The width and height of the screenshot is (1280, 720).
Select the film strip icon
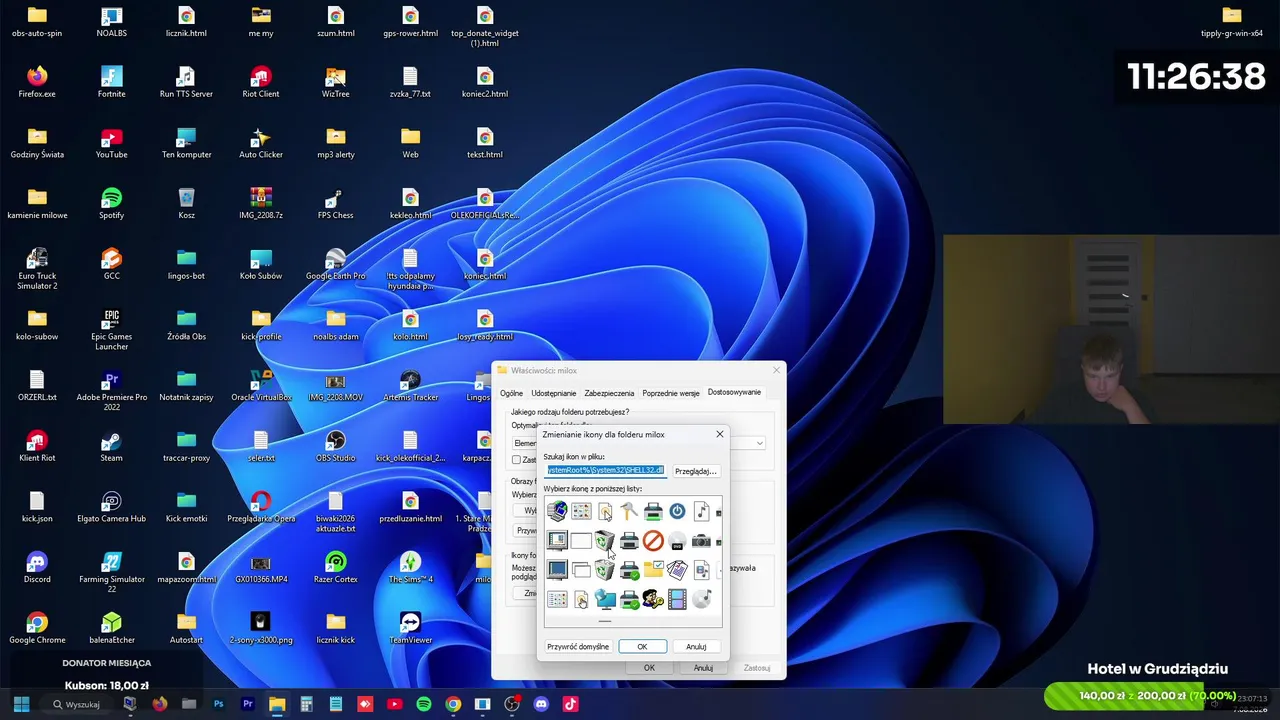point(677,599)
